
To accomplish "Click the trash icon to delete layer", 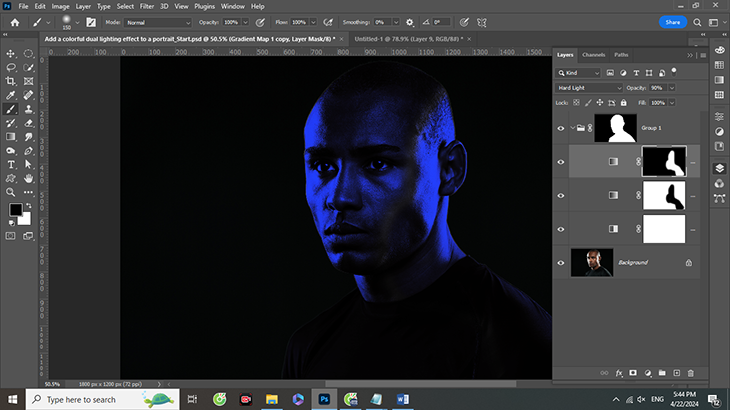I will (x=690, y=373).
